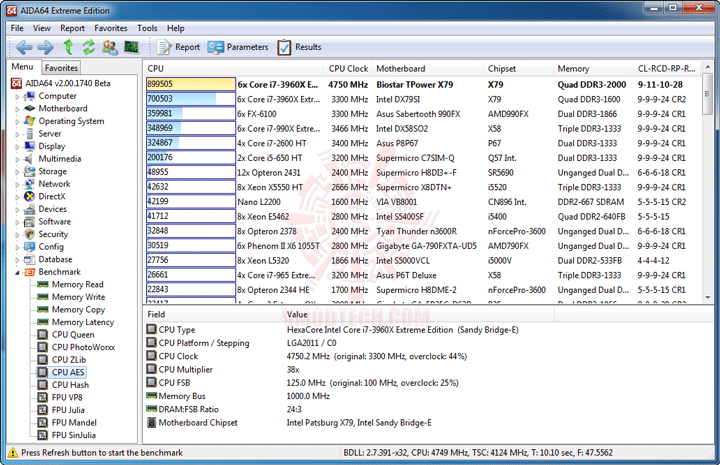Go up one level with green arrow
Image resolution: width=720 pixels, height=465 pixels.
click(x=68, y=47)
